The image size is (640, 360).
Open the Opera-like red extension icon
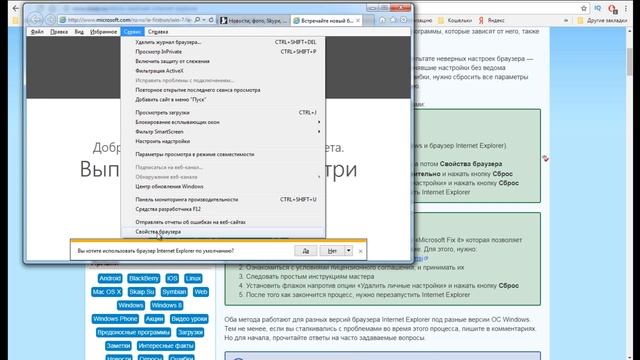coord(612,9)
